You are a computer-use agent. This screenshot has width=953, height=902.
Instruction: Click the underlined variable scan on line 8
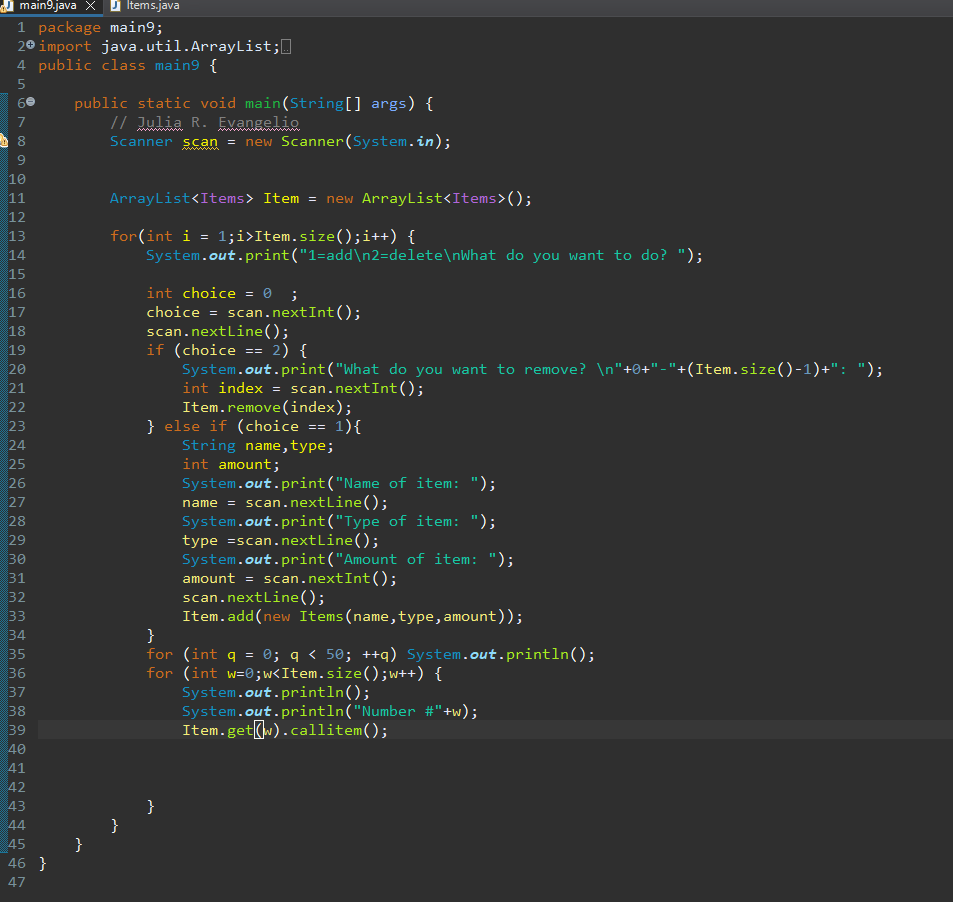(199, 141)
